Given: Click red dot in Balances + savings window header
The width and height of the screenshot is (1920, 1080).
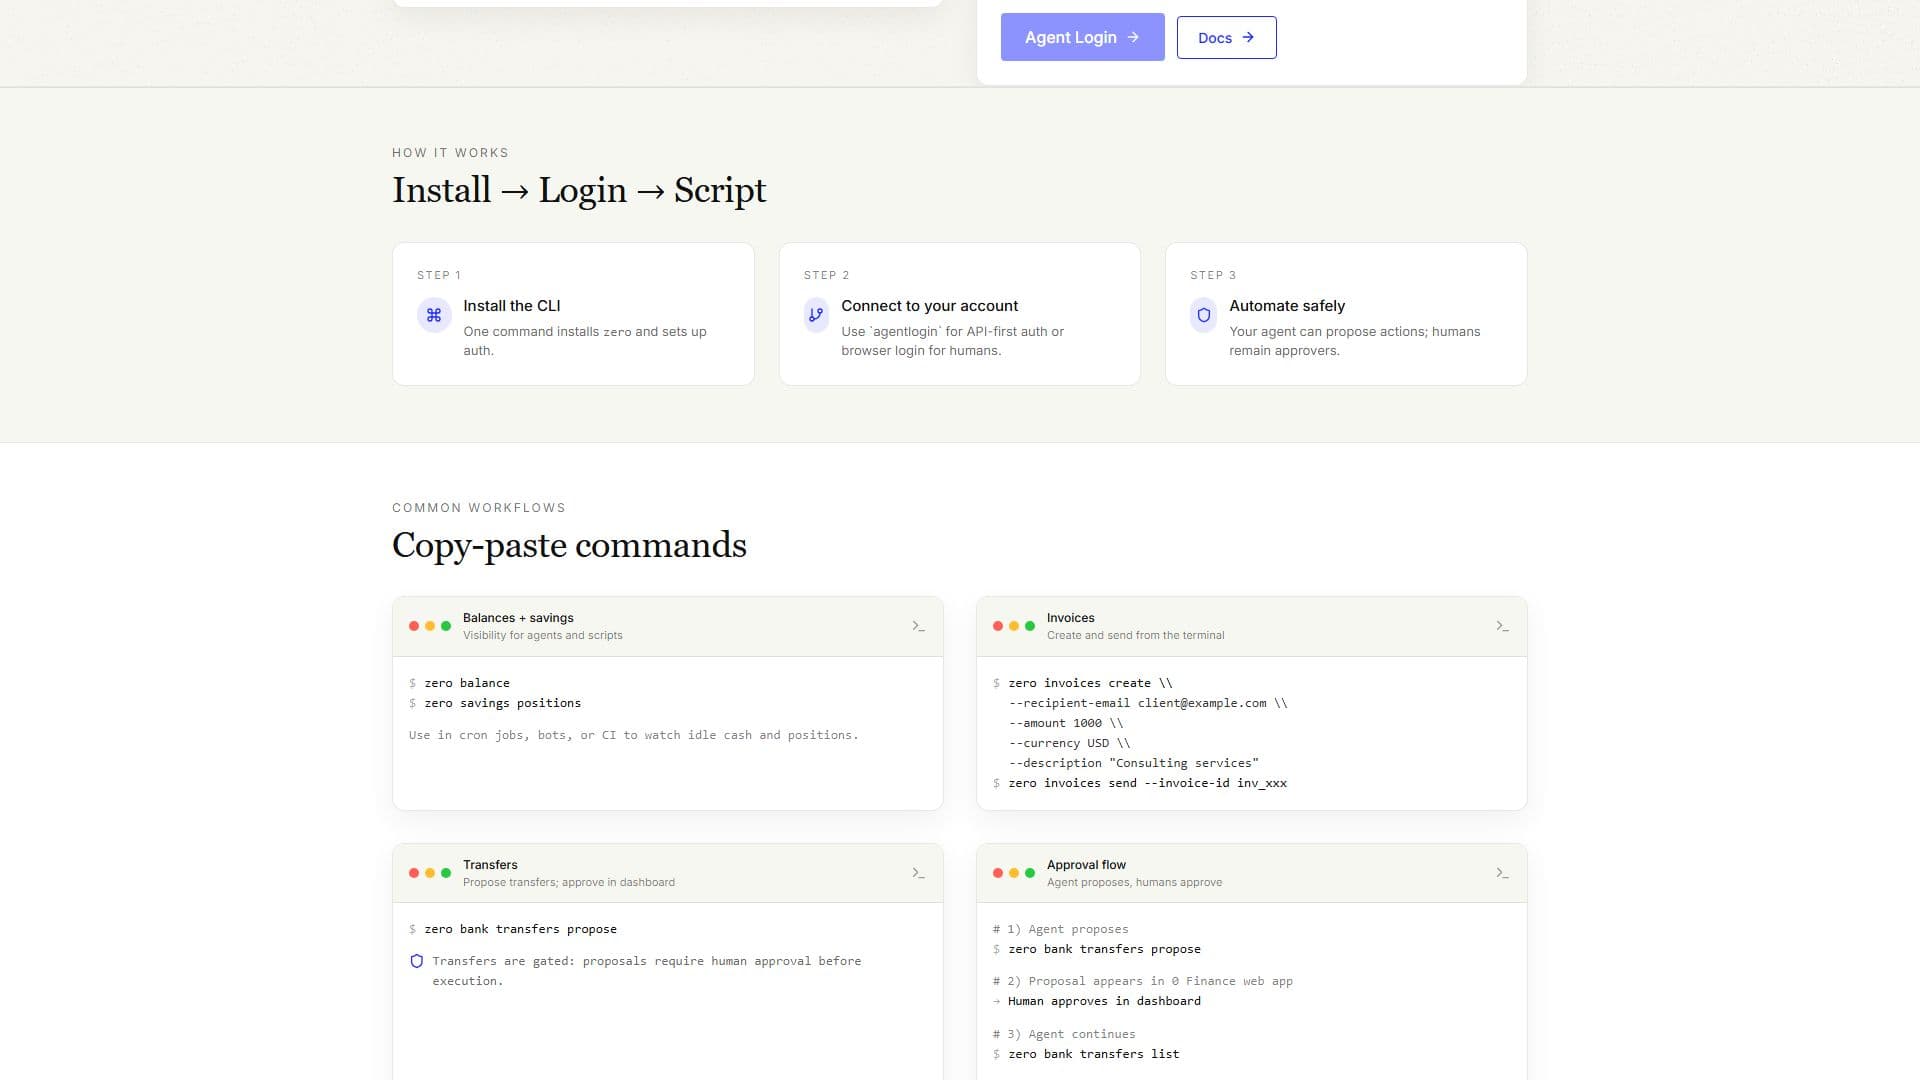Looking at the screenshot, I should click(414, 626).
